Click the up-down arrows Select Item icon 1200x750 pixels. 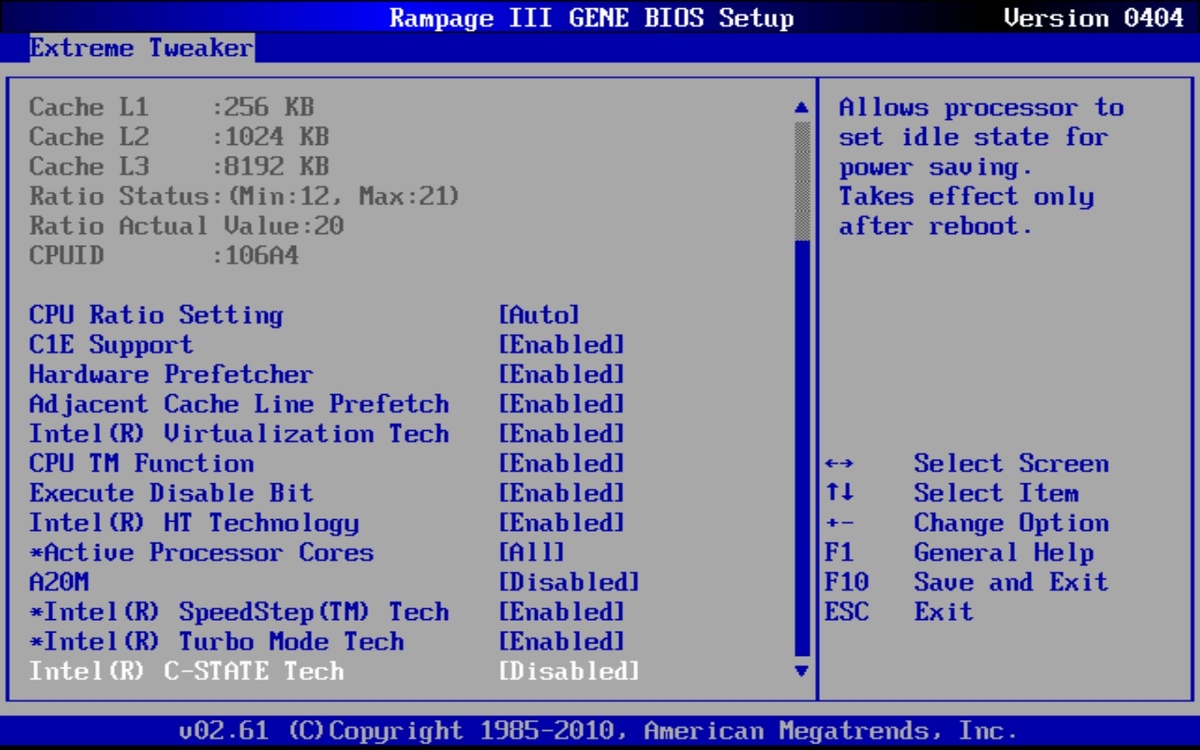(x=838, y=493)
